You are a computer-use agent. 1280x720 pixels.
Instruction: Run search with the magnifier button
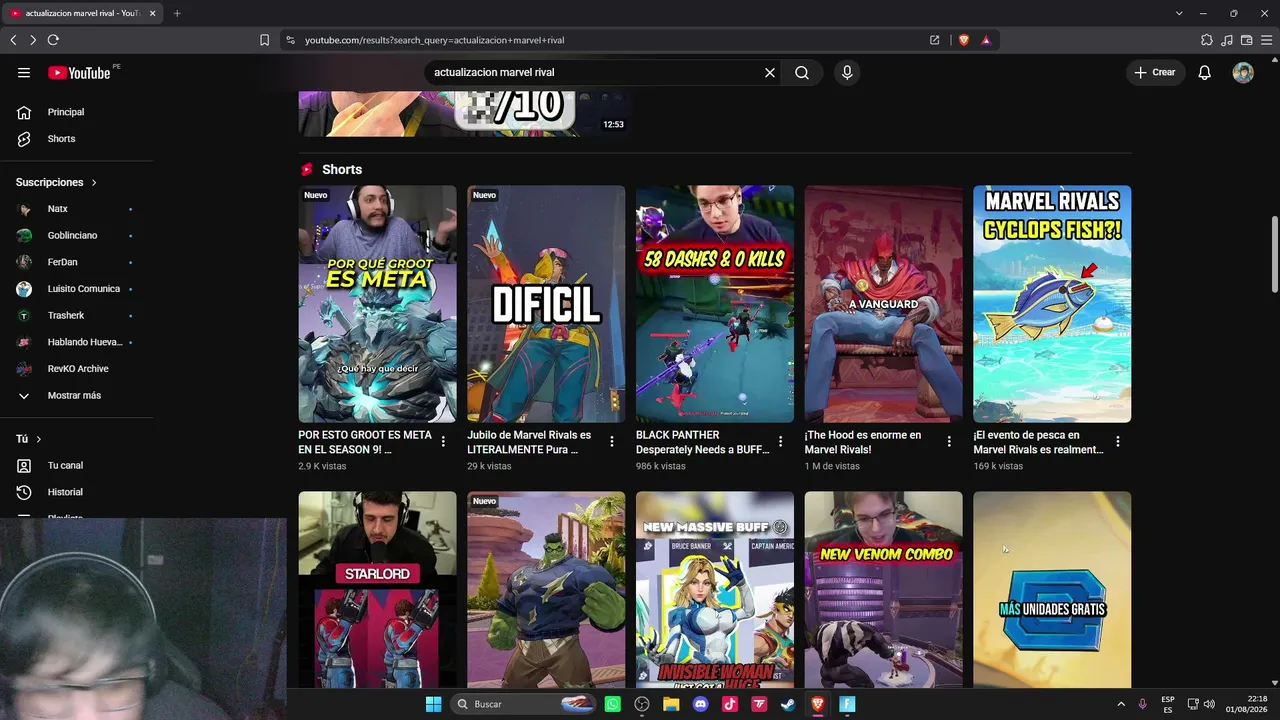[x=802, y=73]
